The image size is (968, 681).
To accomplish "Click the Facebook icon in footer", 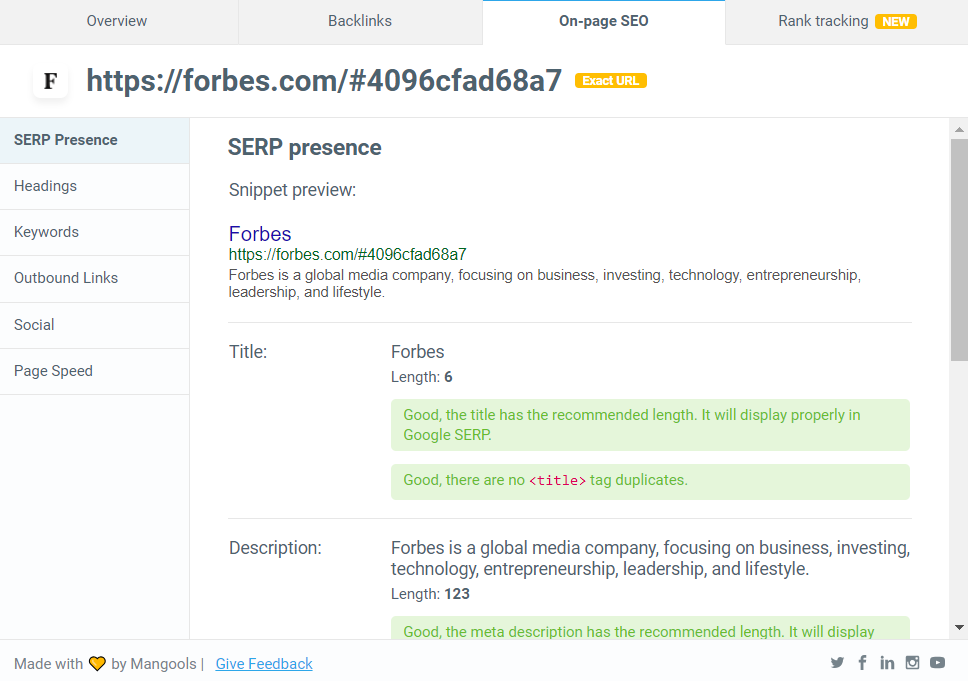I will [862, 663].
